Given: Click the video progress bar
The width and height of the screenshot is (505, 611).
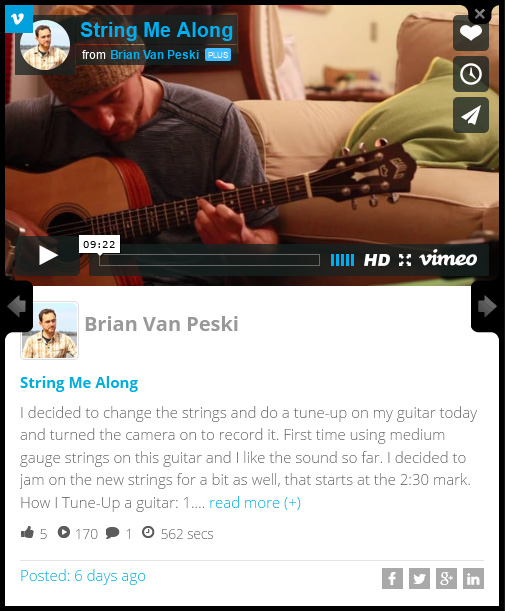Looking at the screenshot, I should pos(209,260).
